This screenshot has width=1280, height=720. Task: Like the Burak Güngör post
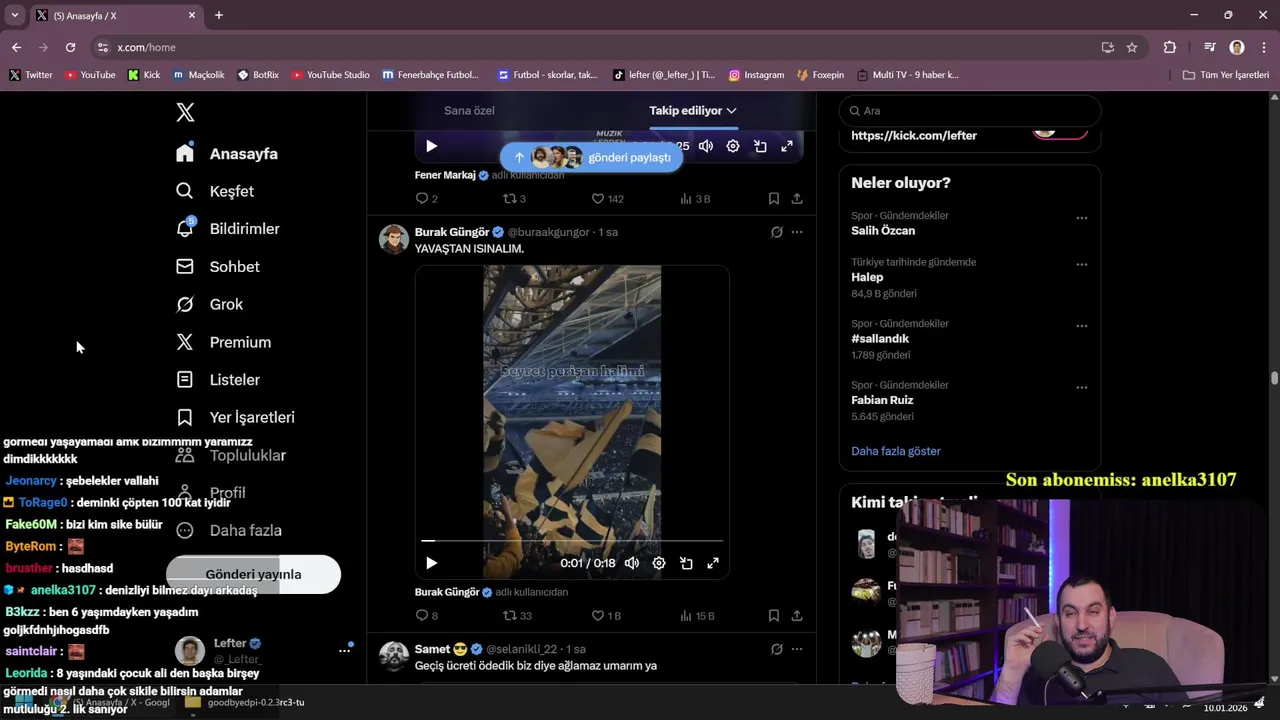606,616
